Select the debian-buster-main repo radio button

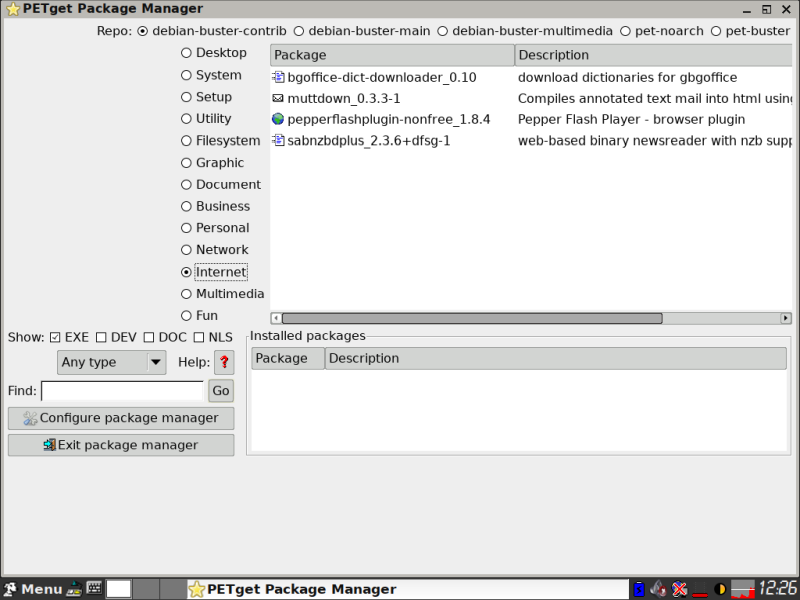299,31
